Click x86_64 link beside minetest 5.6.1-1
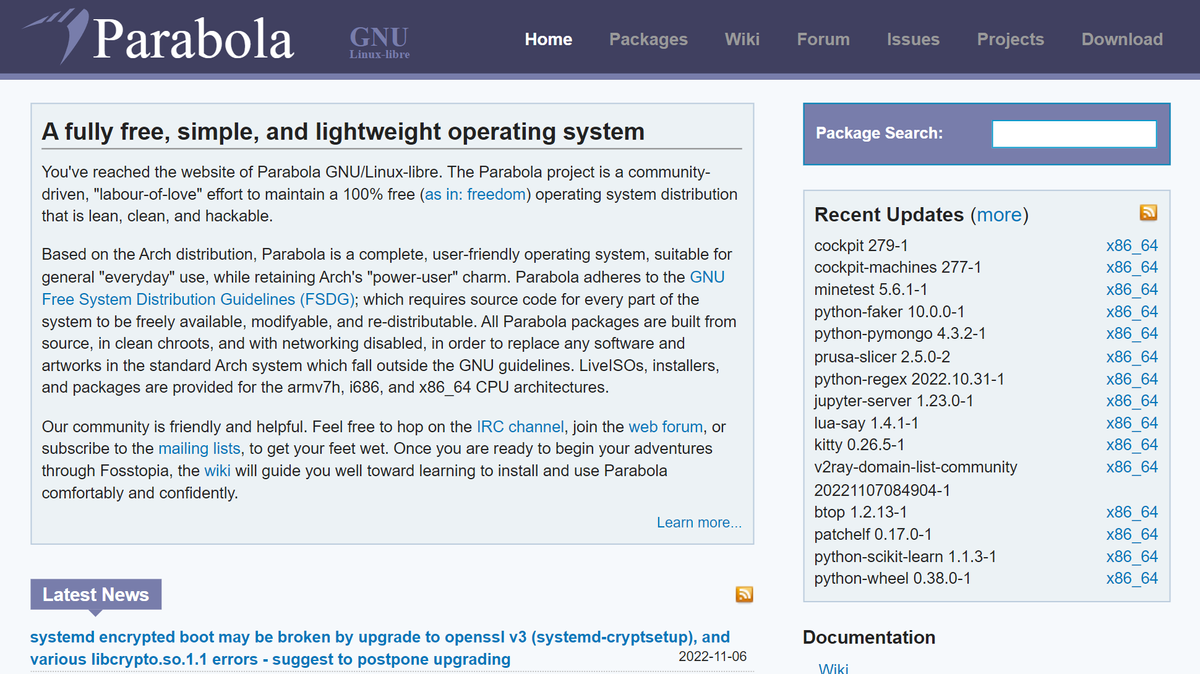Screen dimensions: 1200x674 pyautogui.click(x=1131, y=289)
